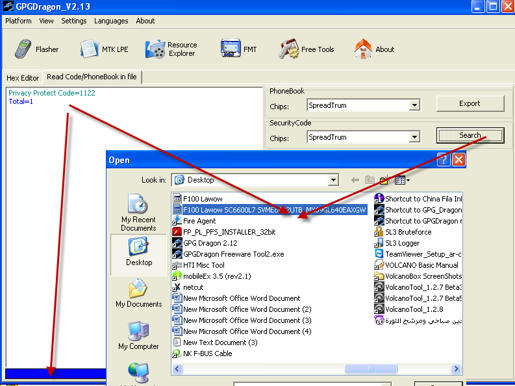515x386 pixels.
Task: Select New Microsoft Office Word Document
Action: [237, 298]
